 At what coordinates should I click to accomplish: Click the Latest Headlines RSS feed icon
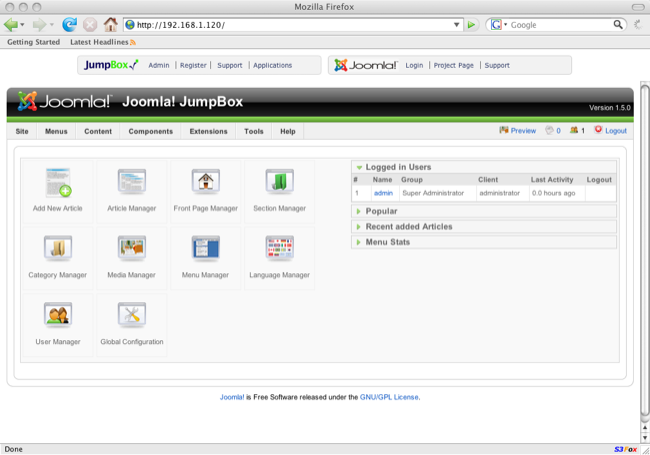coord(133,42)
